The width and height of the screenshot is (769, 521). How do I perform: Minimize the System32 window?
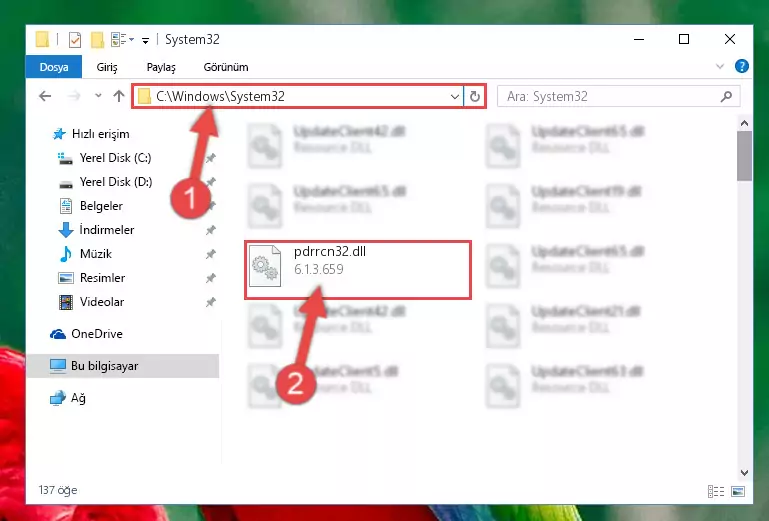click(639, 39)
